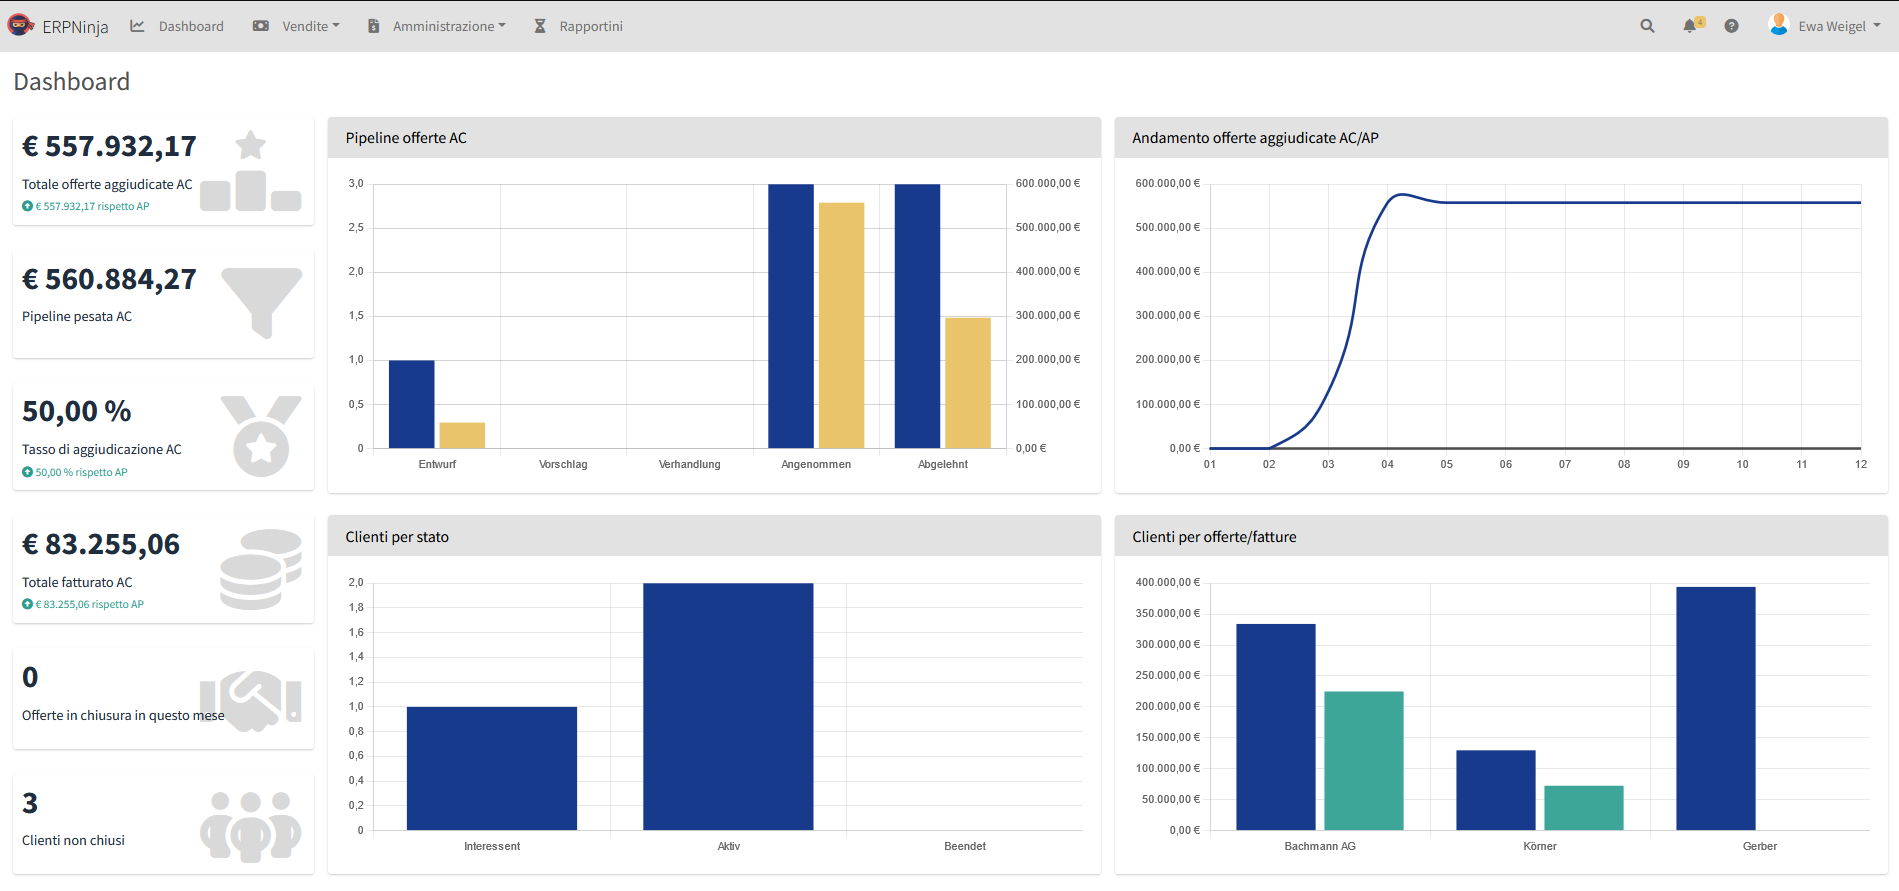Click the 50,00 % rispetto AP link
Screen dimensions: 1899x891
tap(81, 472)
